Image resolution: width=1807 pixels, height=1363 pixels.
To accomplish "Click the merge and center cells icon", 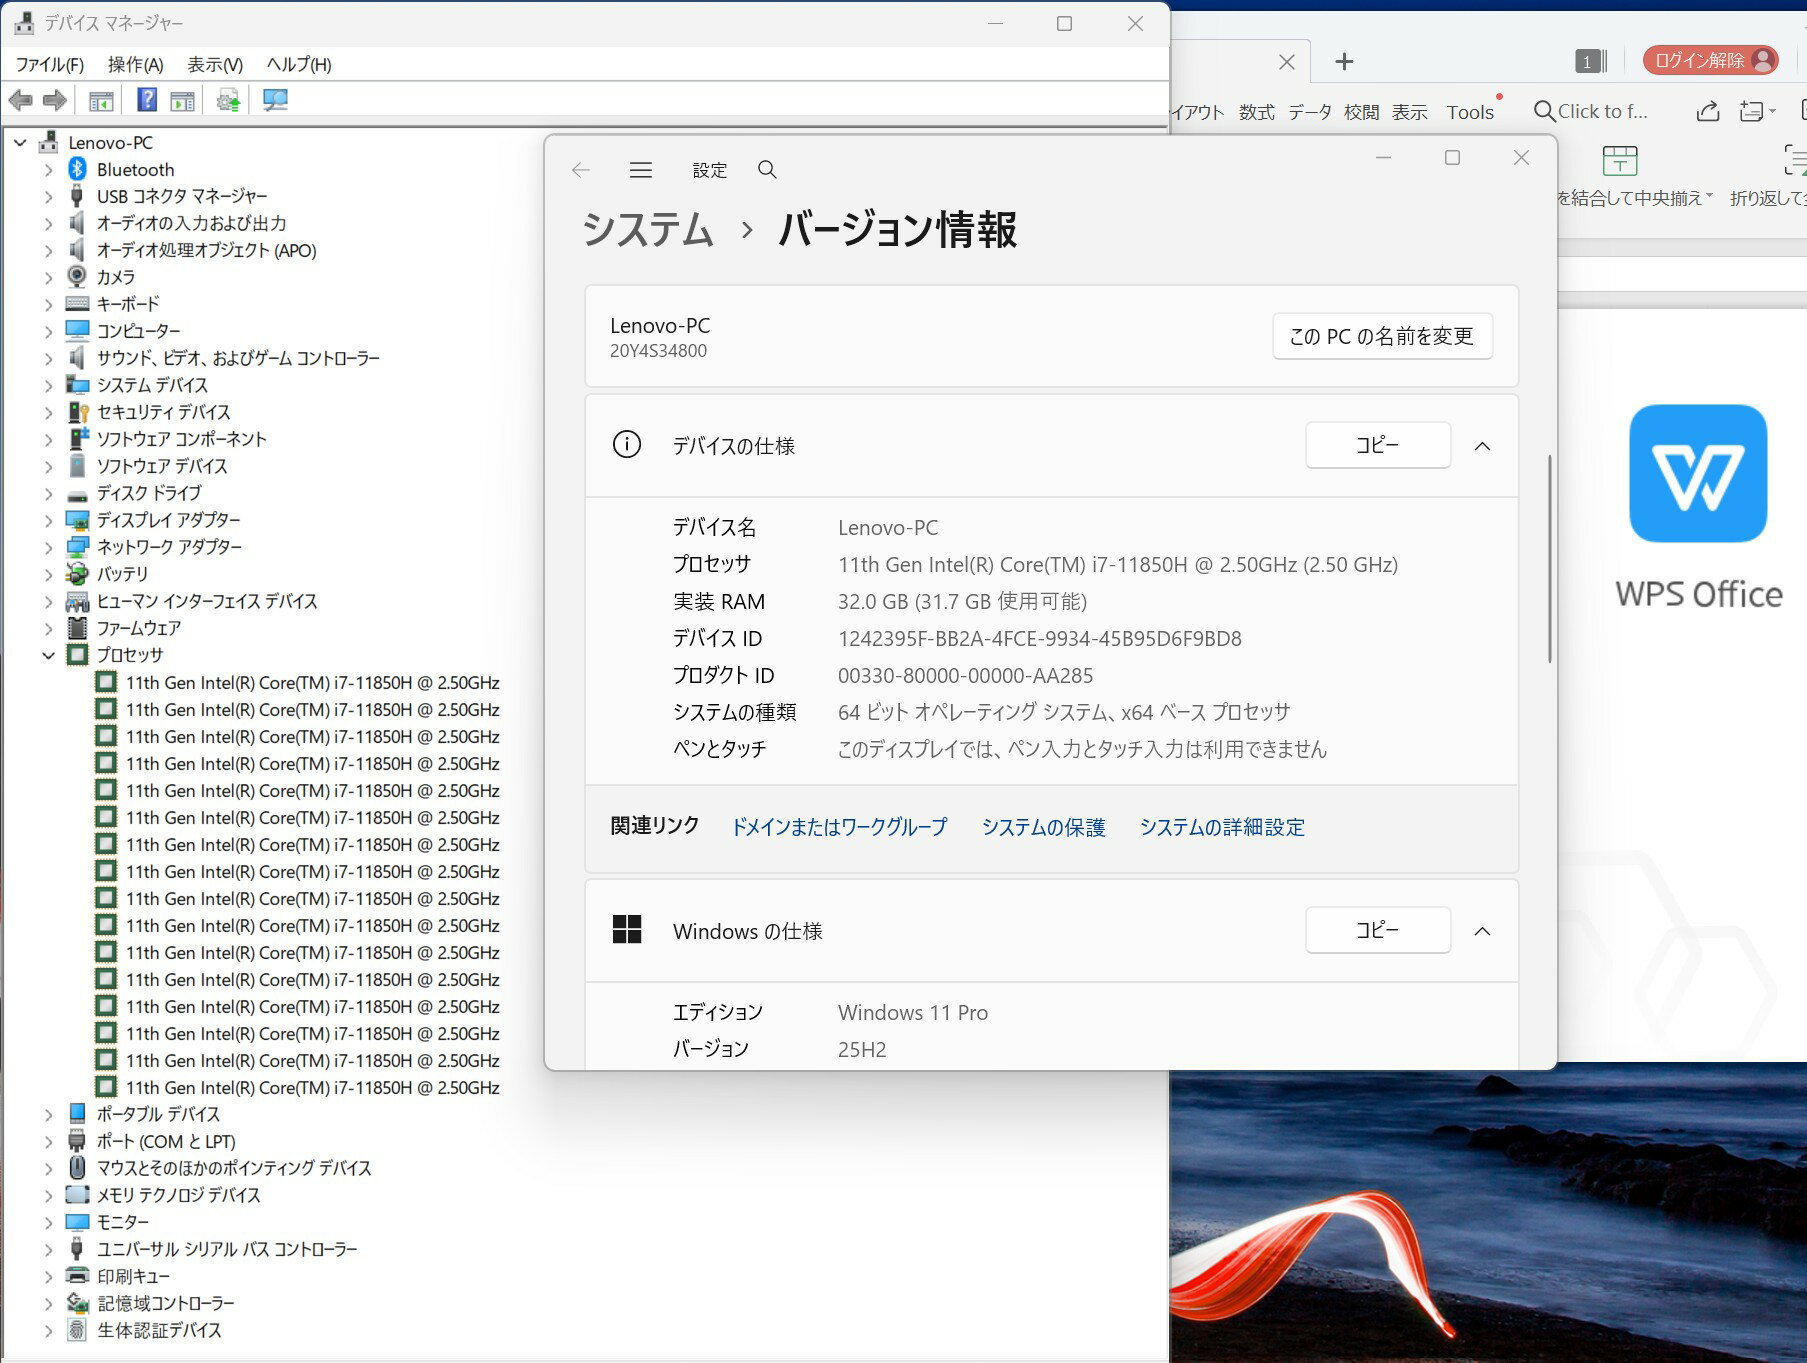I will click(x=1619, y=161).
